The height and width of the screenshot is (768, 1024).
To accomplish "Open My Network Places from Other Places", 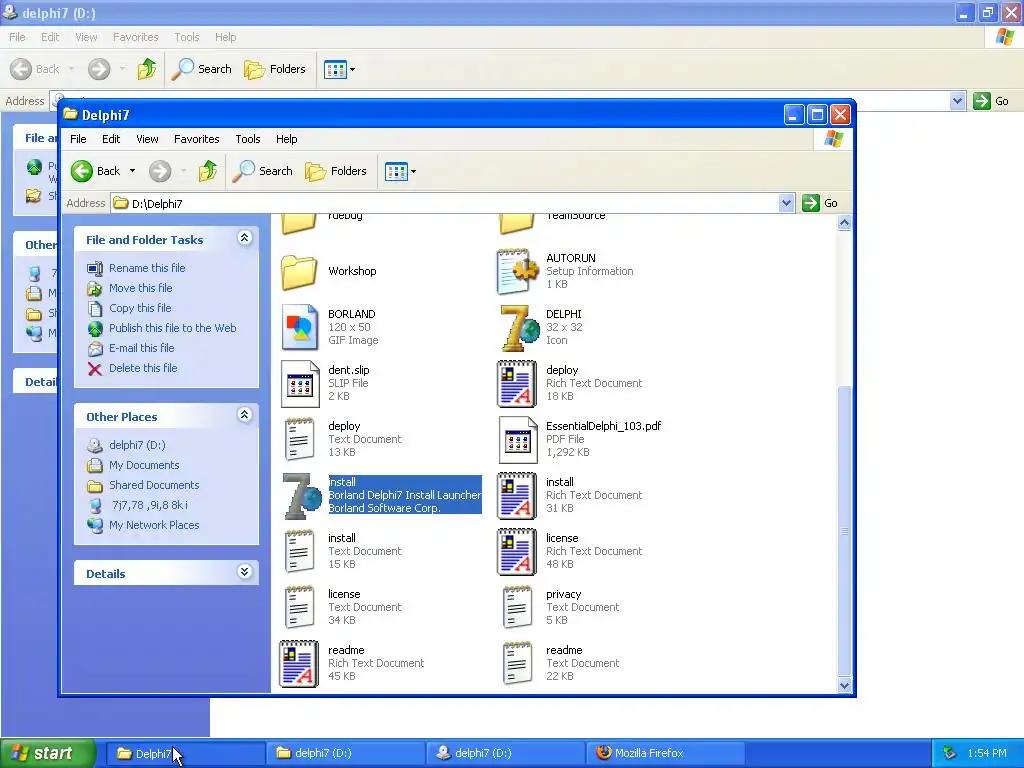I will 154,525.
